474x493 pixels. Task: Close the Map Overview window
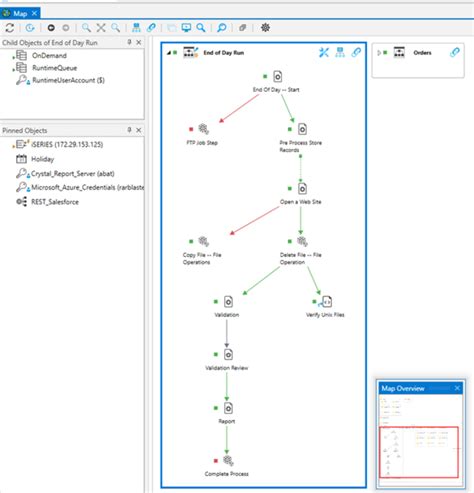click(x=457, y=388)
